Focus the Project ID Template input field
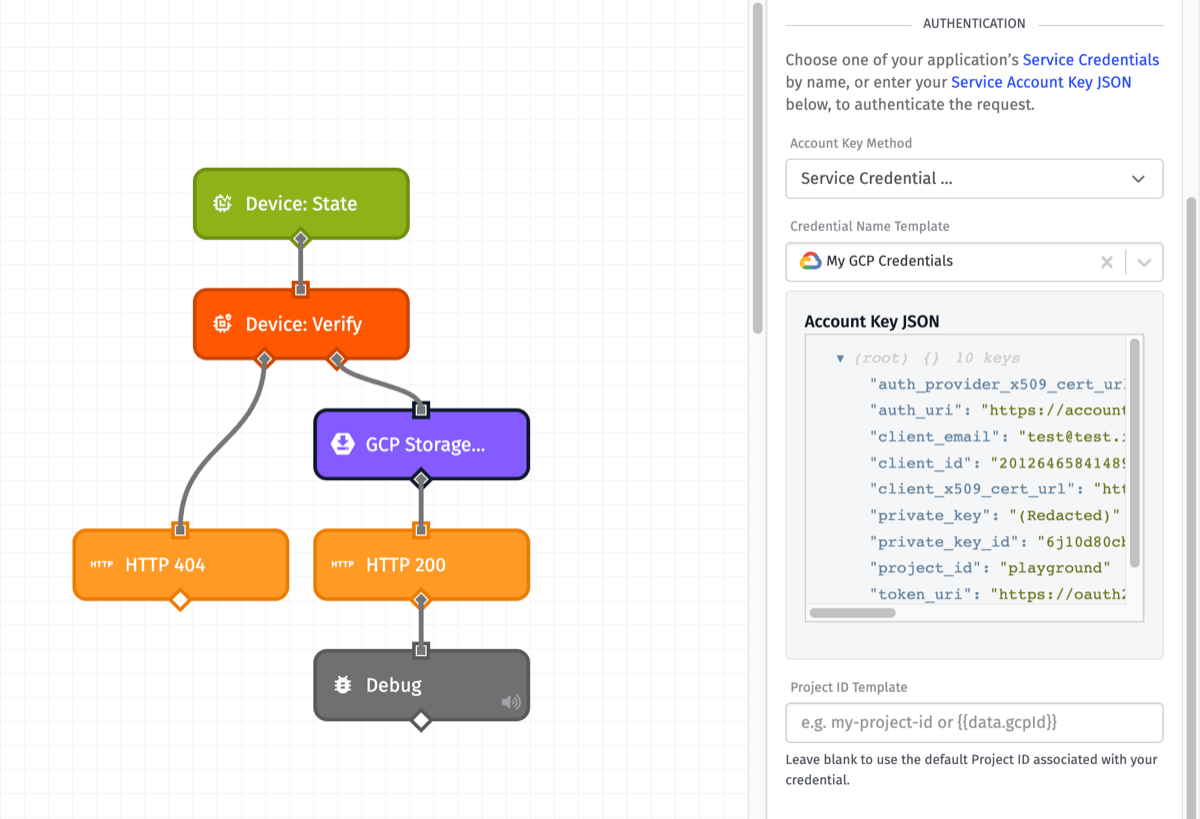The image size is (1200, 819). [974, 722]
